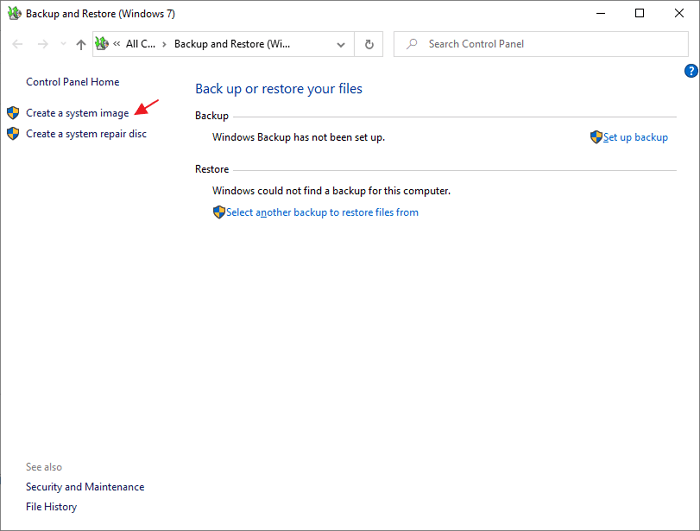
Task: Click the Back navigation arrow
Action: tap(18, 45)
